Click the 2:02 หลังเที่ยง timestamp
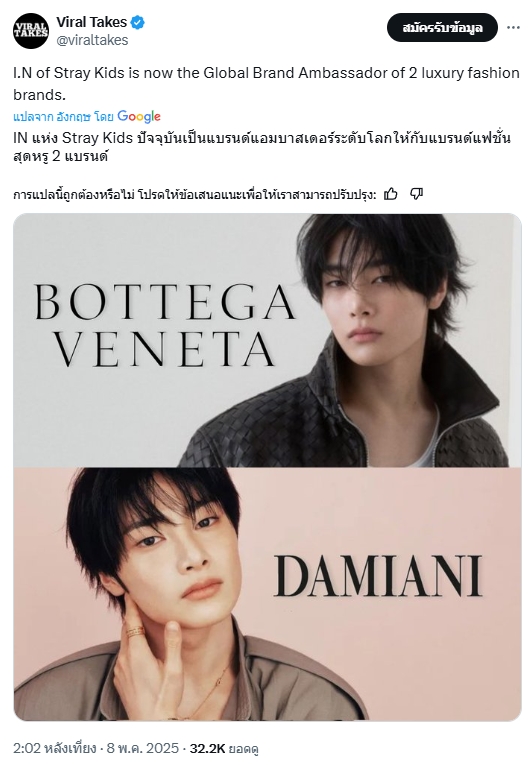 (54, 748)
